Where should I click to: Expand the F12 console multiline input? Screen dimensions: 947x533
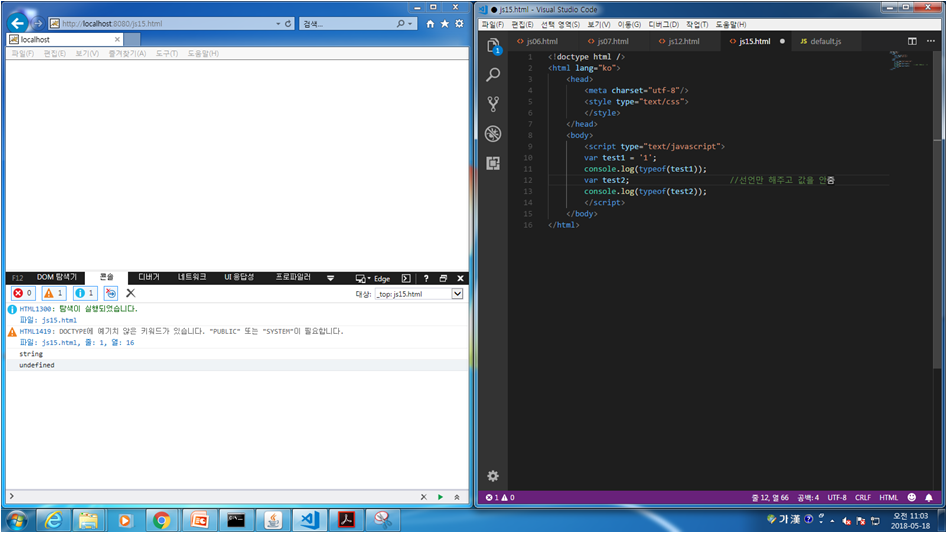click(x=457, y=497)
